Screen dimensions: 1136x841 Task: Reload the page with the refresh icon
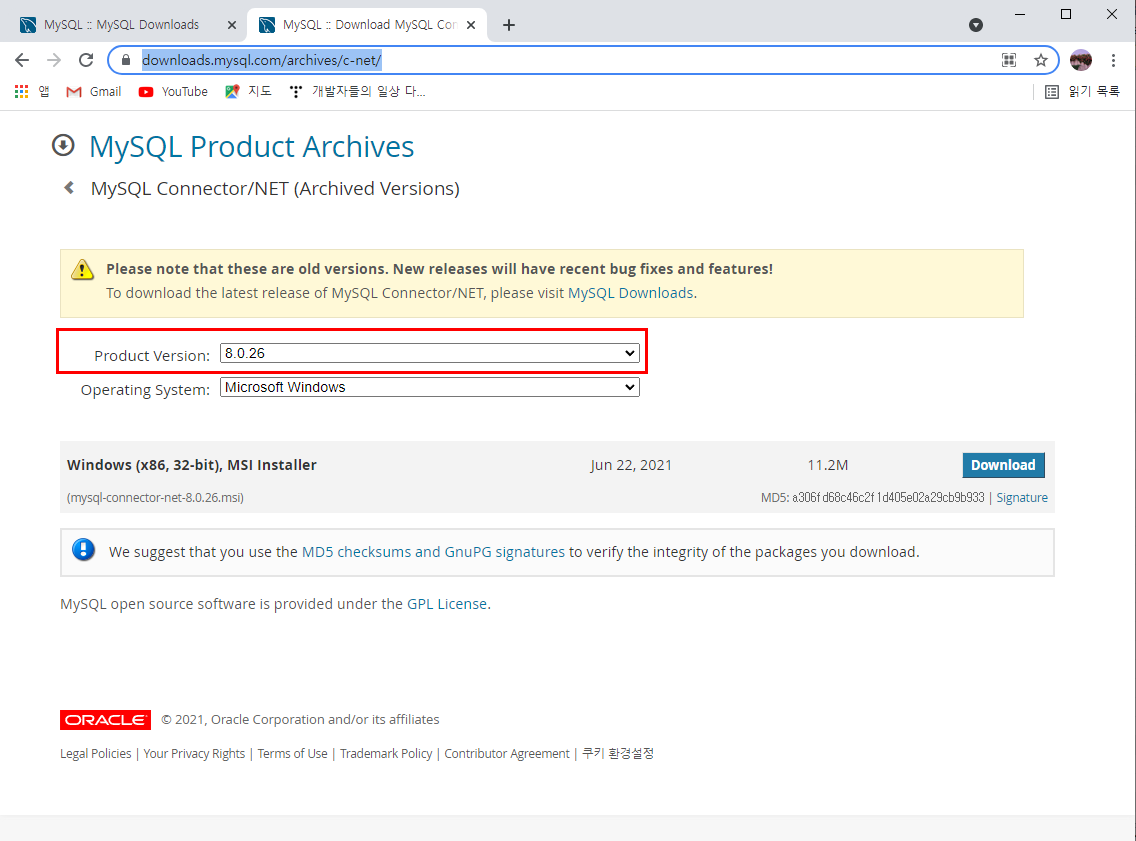[x=86, y=60]
